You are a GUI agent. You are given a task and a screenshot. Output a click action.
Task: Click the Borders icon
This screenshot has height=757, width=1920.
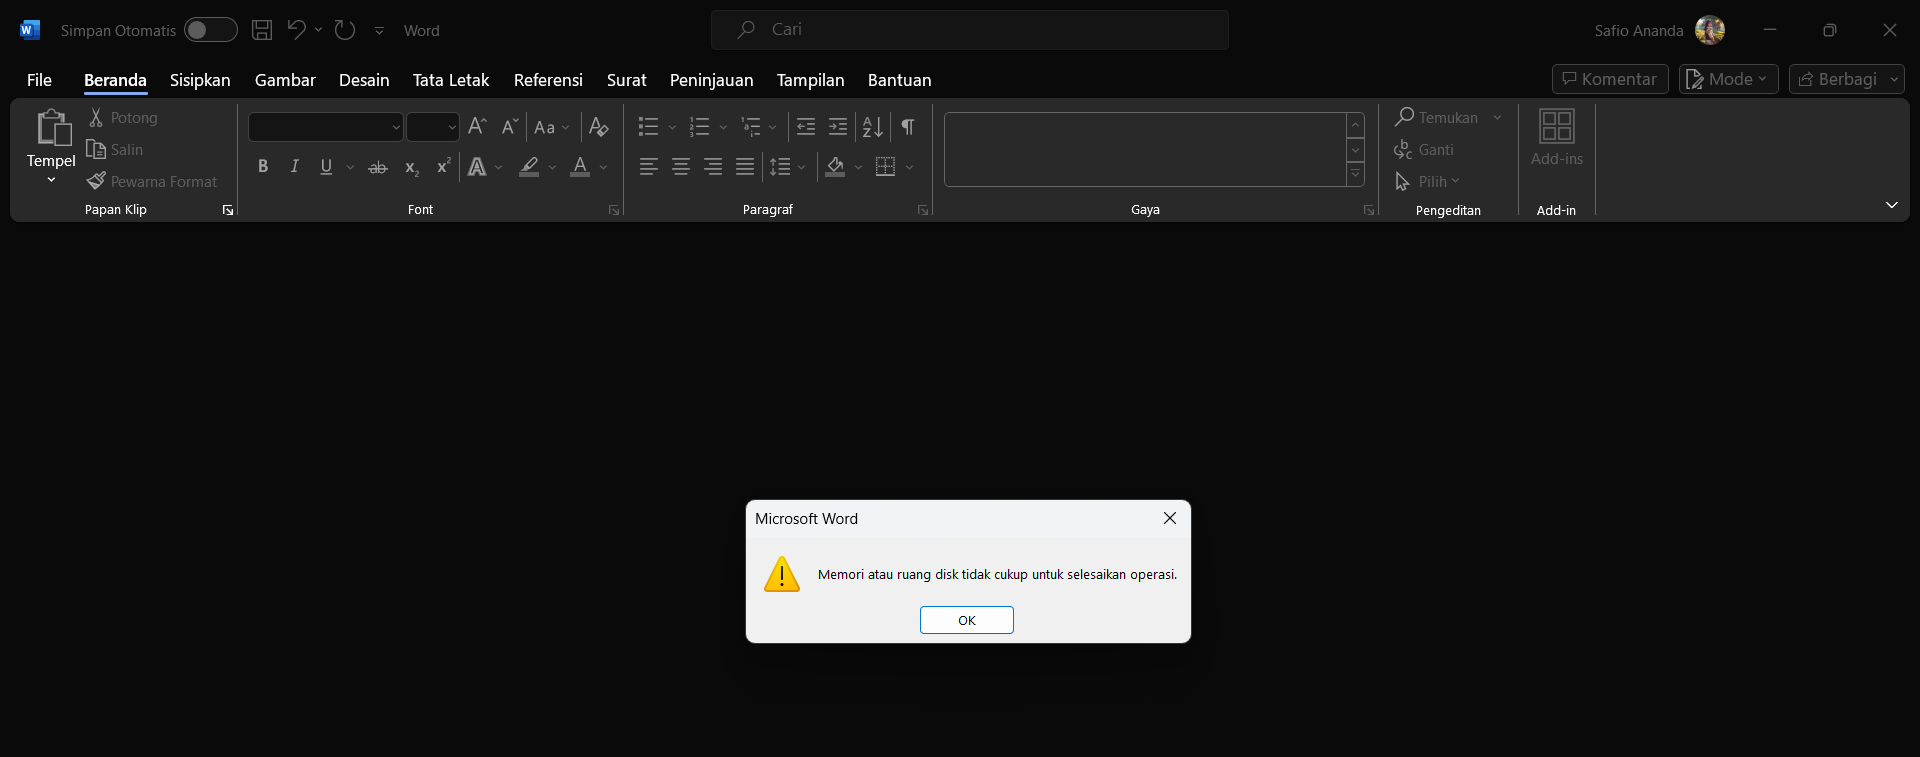pos(885,167)
